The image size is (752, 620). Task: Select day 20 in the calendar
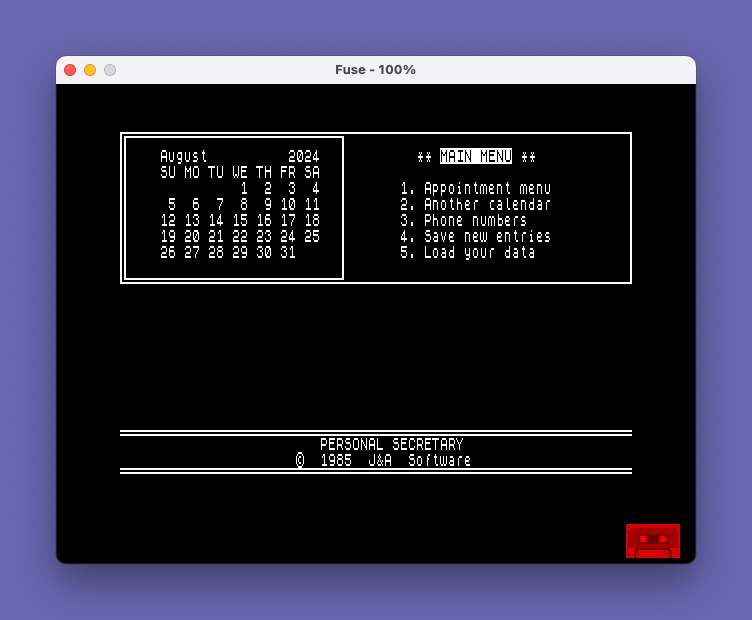click(x=192, y=236)
